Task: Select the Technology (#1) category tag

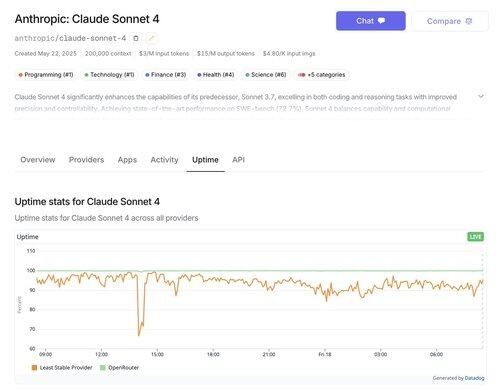Action: pyautogui.click(x=109, y=75)
